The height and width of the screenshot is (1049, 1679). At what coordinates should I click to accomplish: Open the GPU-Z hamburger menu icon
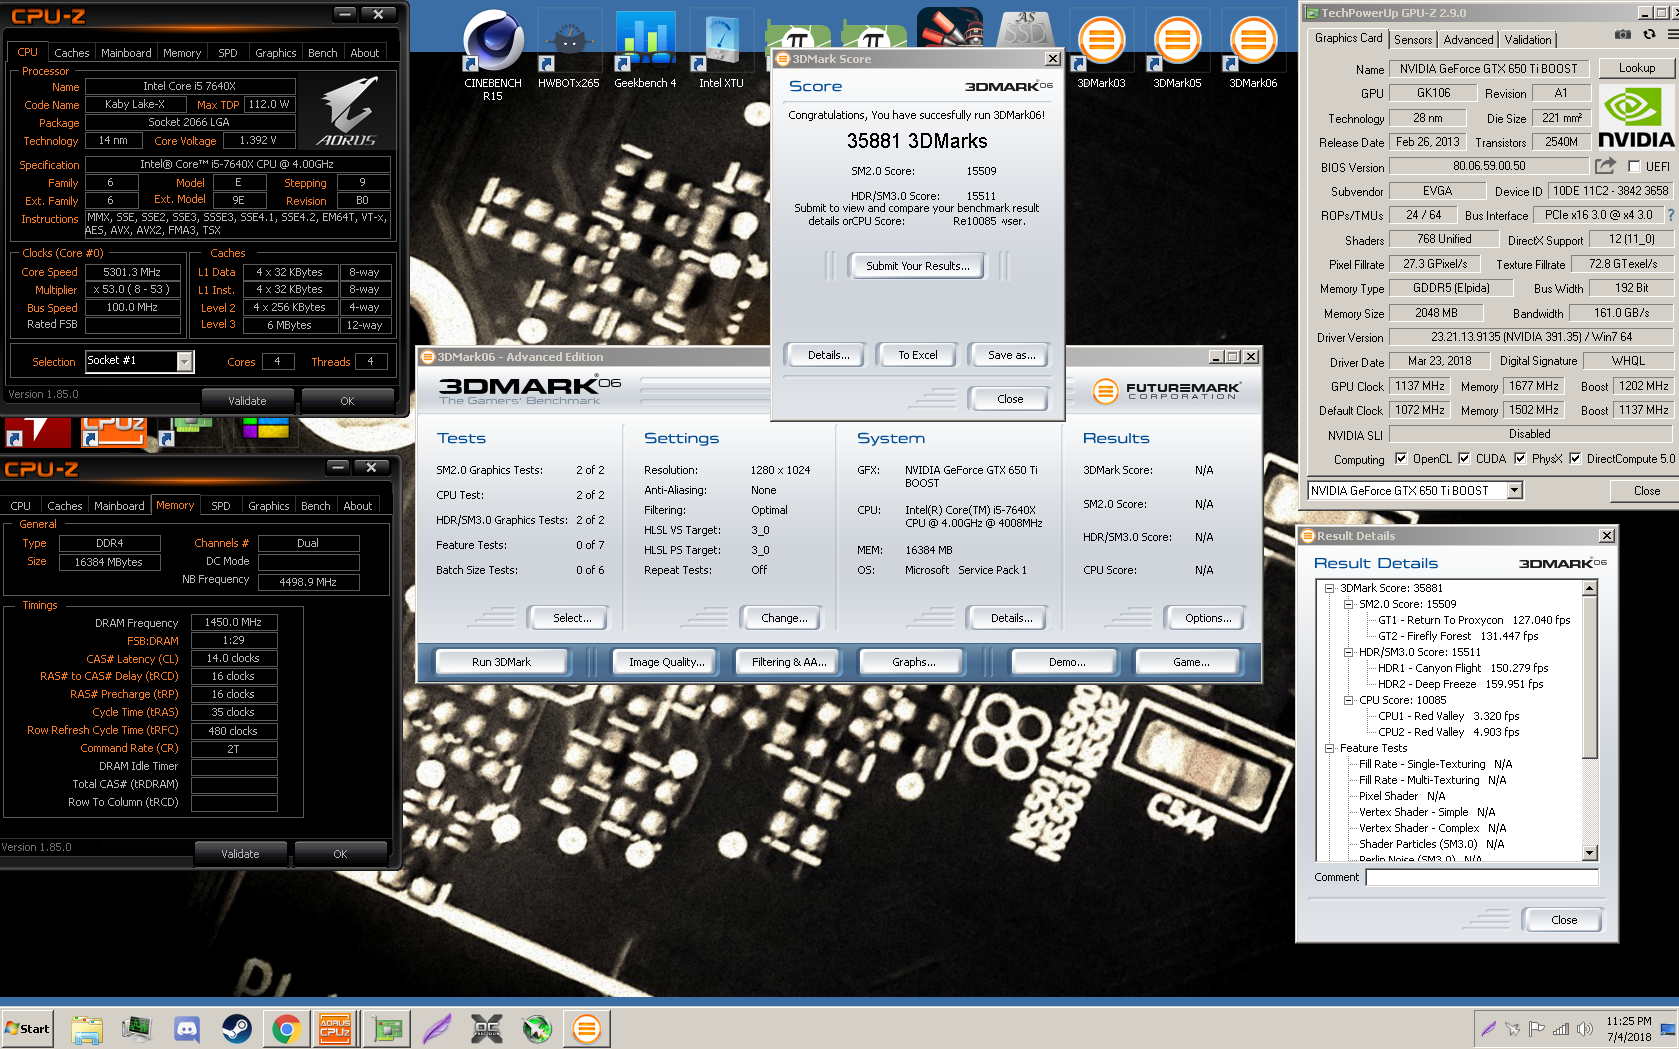coord(1673,35)
